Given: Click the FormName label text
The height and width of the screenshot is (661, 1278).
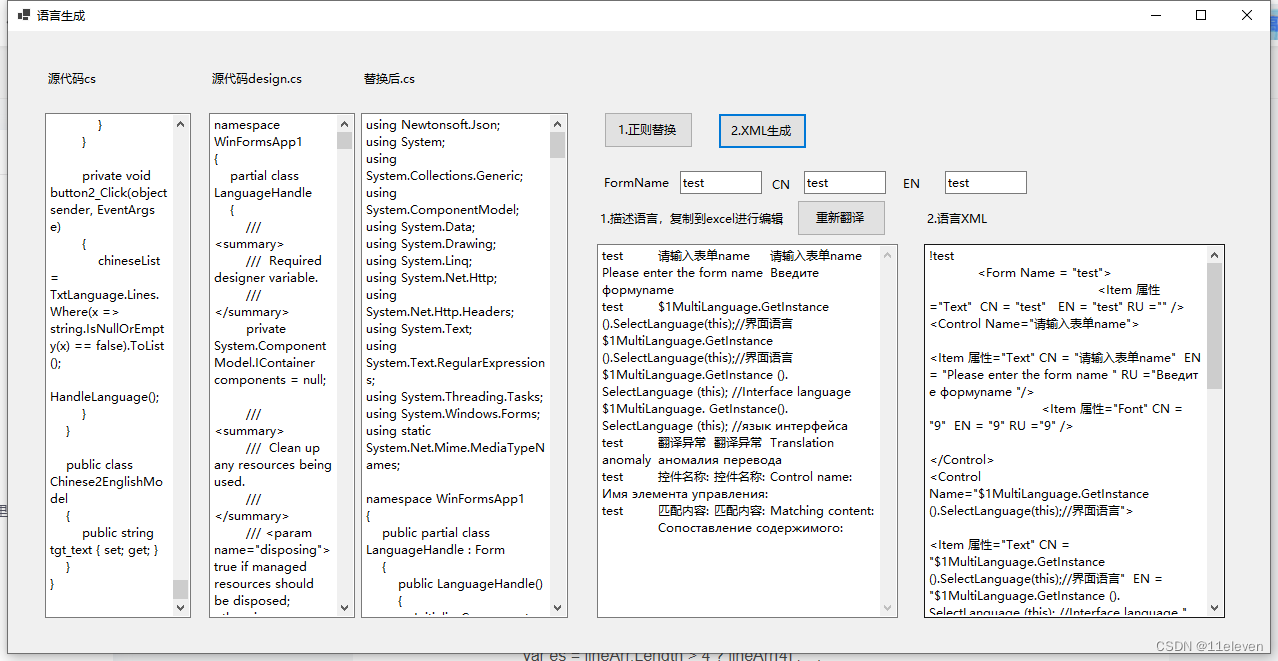Looking at the screenshot, I should coord(636,183).
